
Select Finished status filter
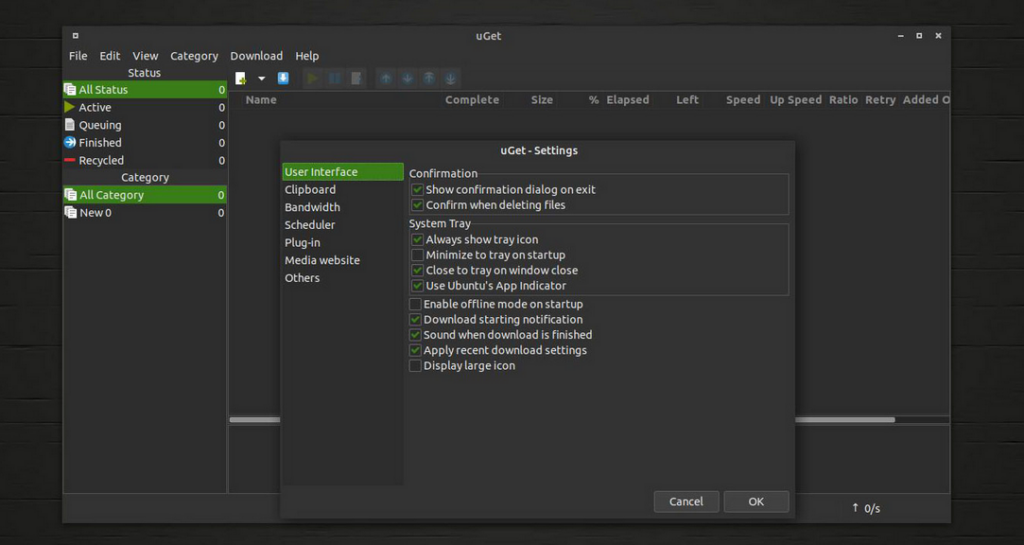[x=145, y=142]
